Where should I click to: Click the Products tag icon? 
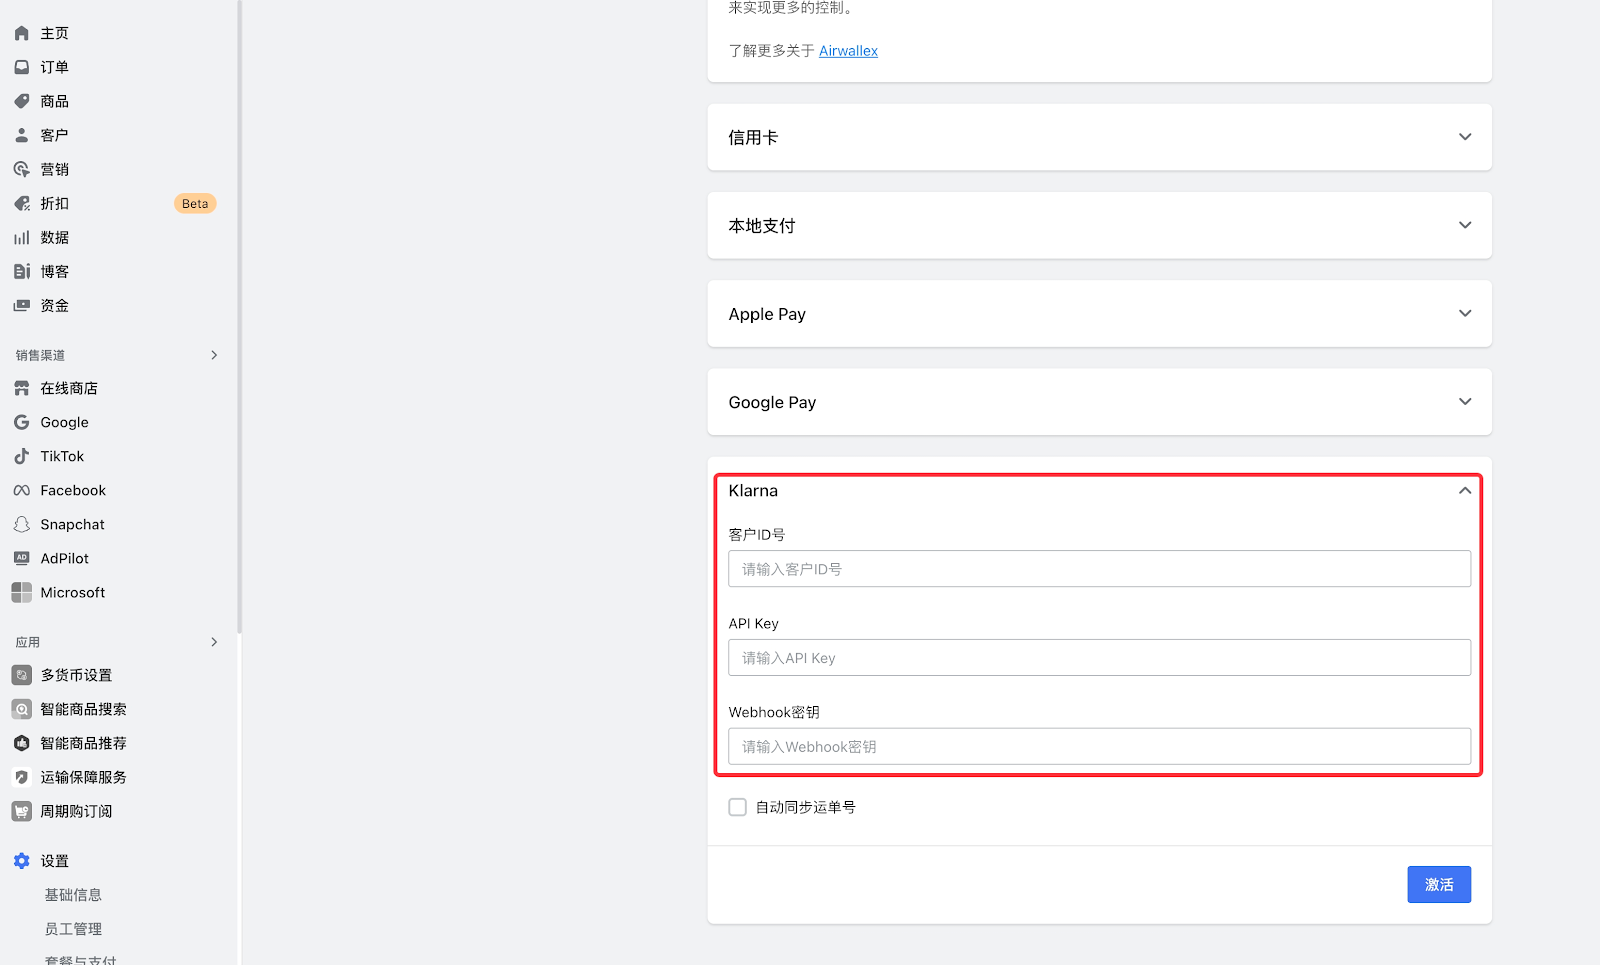pos(21,101)
